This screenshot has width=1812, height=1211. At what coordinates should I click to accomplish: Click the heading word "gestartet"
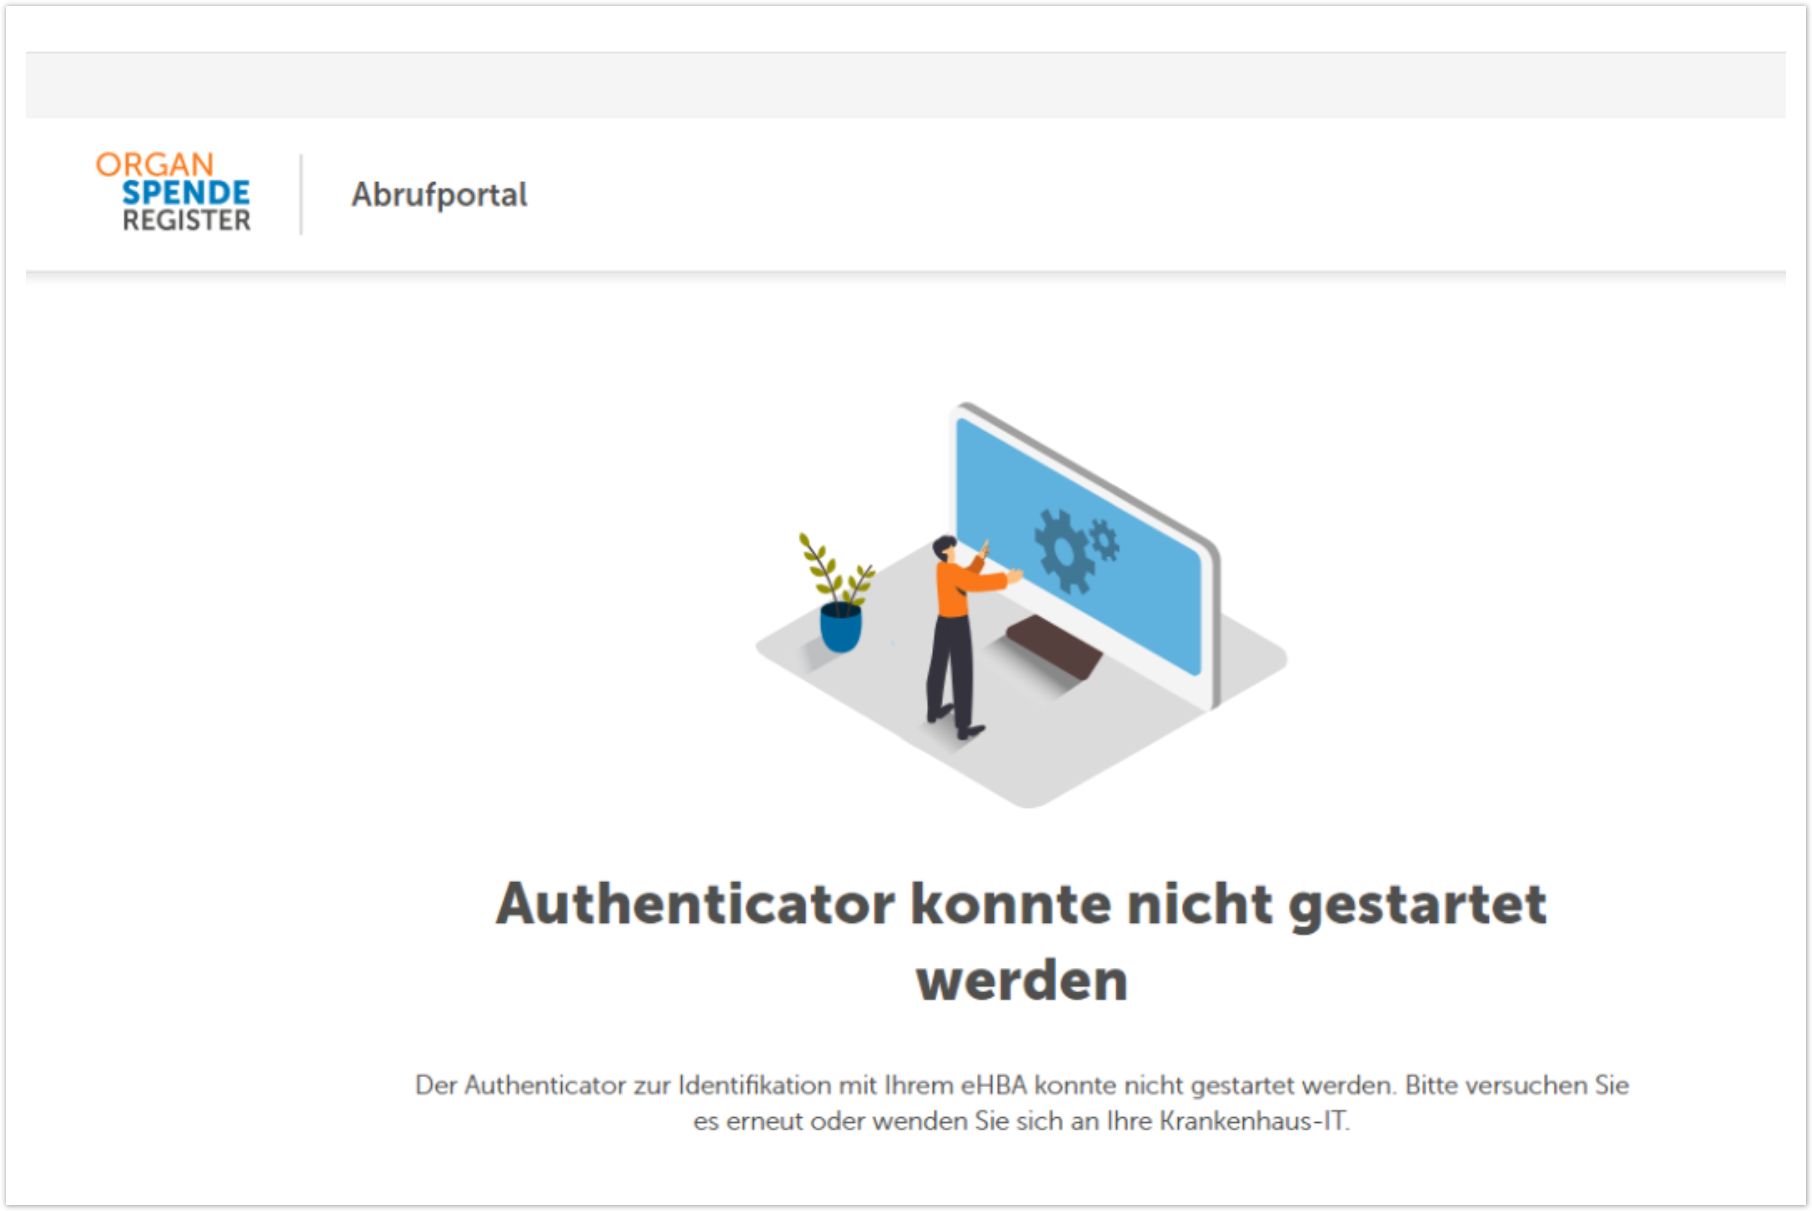(x=1417, y=904)
